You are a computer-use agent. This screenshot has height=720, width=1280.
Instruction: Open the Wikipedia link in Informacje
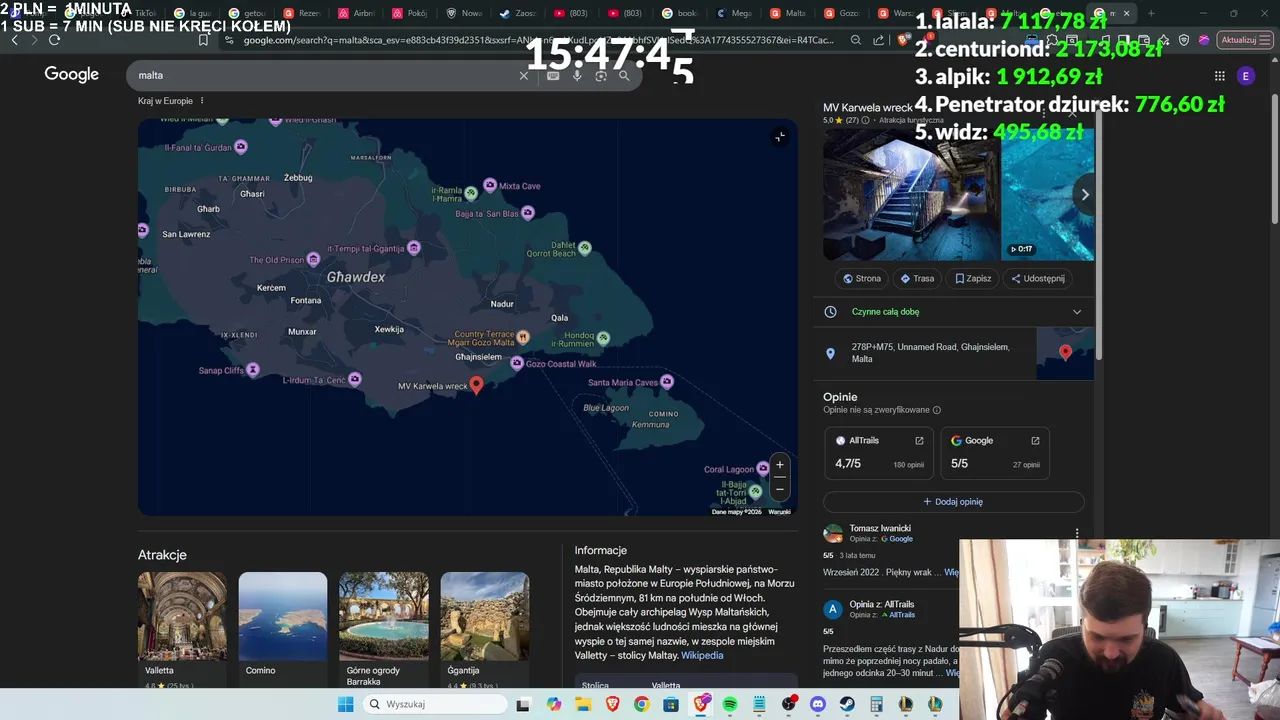click(x=702, y=656)
